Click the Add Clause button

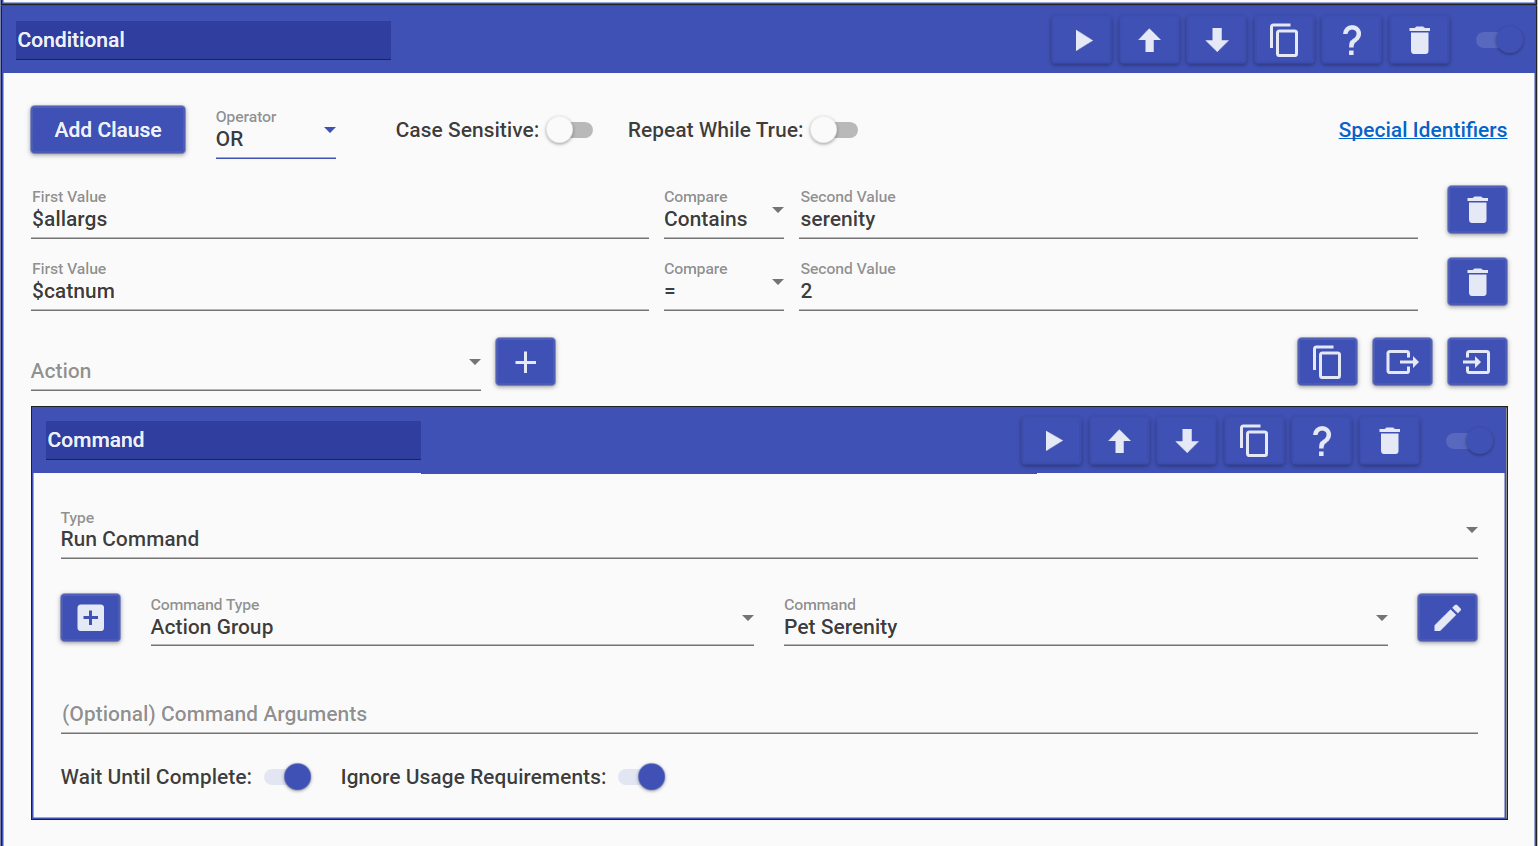click(x=108, y=130)
